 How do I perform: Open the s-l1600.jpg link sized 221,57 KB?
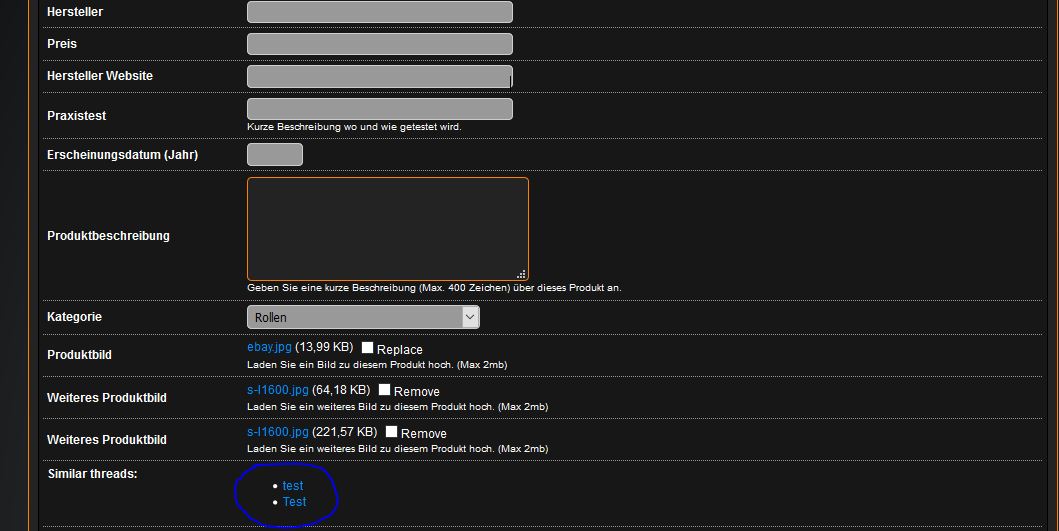pos(278,431)
